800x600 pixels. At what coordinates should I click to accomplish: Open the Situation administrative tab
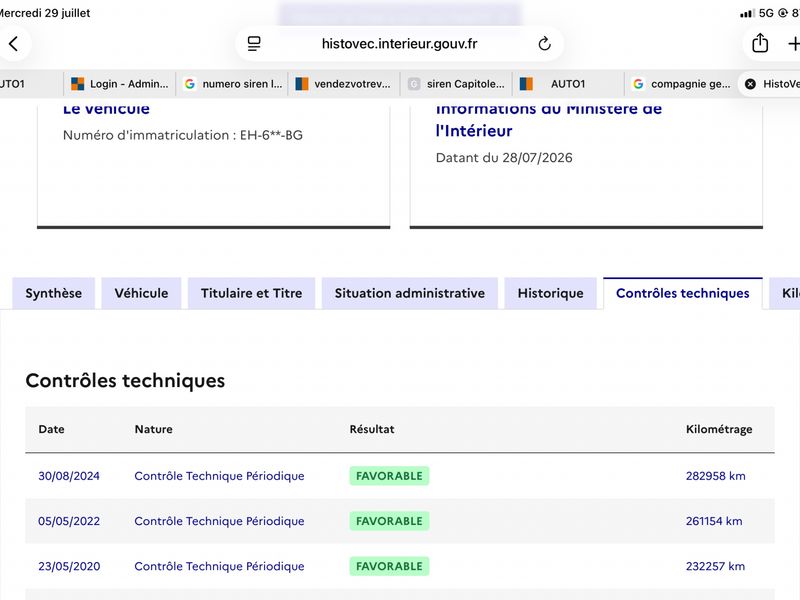410,293
